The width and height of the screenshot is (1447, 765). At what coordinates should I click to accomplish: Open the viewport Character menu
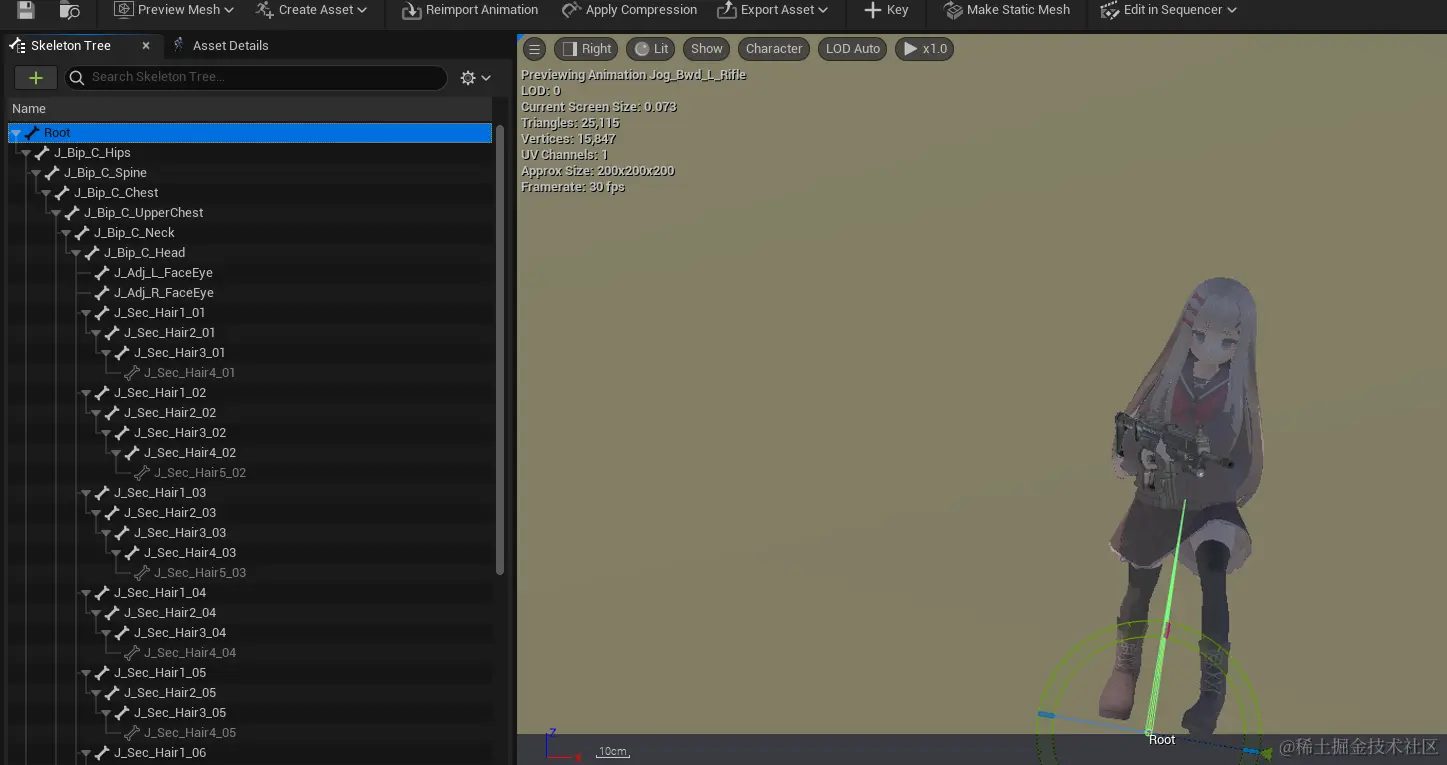(x=774, y=49)
